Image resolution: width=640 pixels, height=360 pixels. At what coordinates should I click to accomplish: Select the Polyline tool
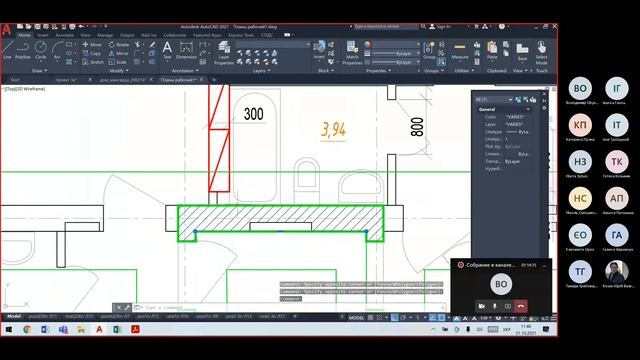pos(22,51)
